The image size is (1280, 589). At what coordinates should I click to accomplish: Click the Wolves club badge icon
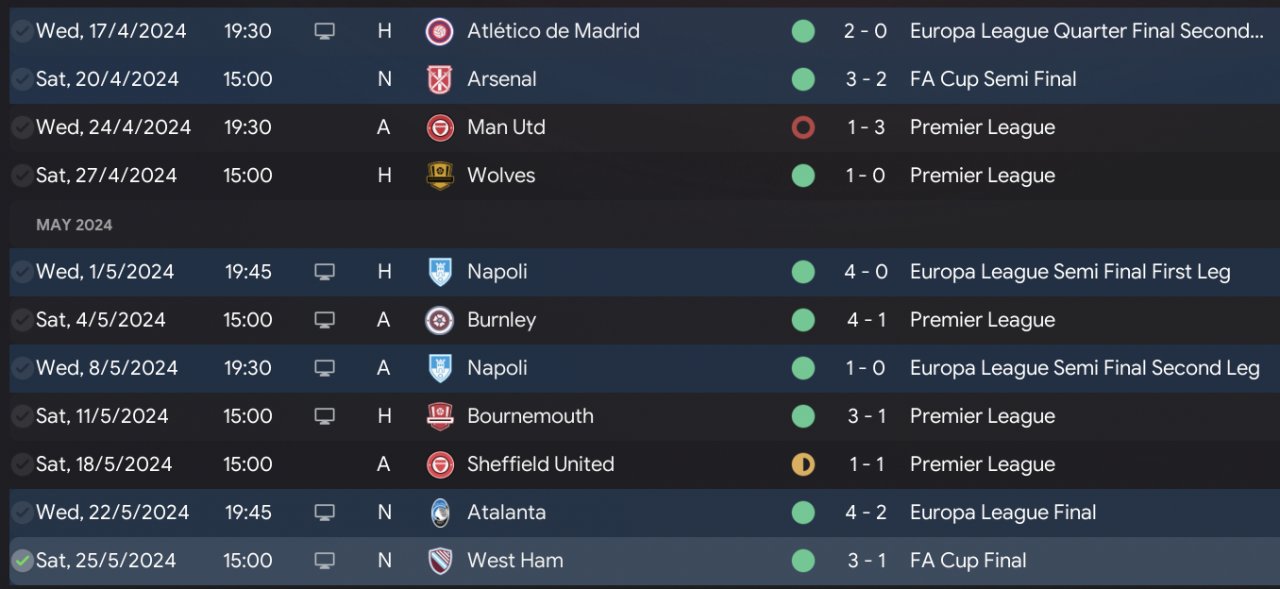(439, 175)
